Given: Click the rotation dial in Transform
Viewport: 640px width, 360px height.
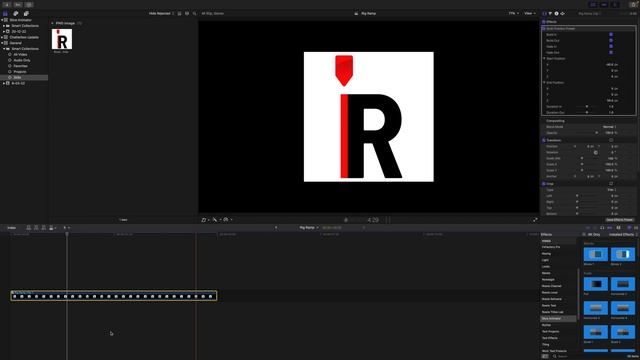Looking at the screenshot, I should [x=596, y=152].
